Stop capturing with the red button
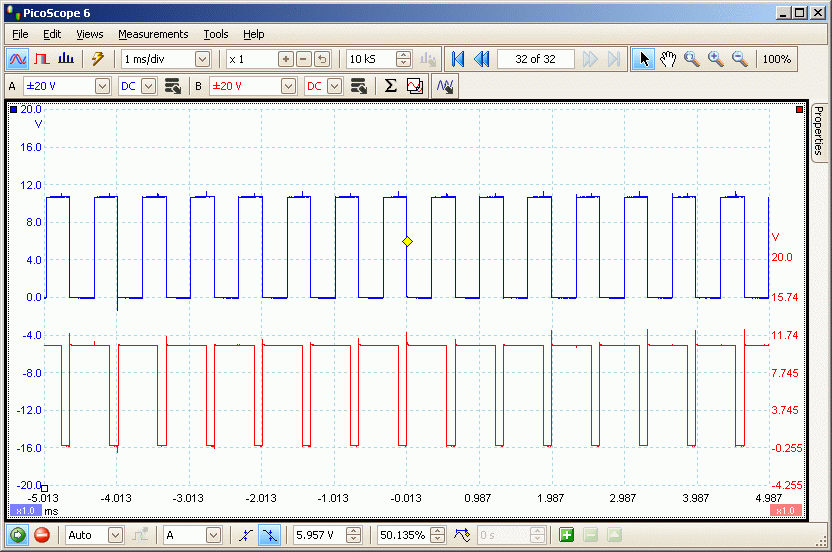The width and height of the screenshot is (832, 552). [x=42, y=535]
